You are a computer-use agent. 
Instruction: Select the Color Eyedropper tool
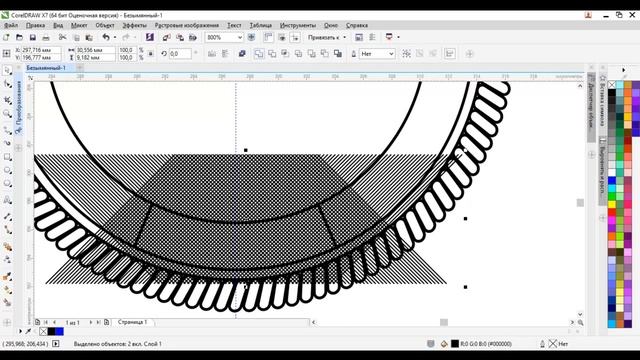pyautogui.click(x=7, y=276)
